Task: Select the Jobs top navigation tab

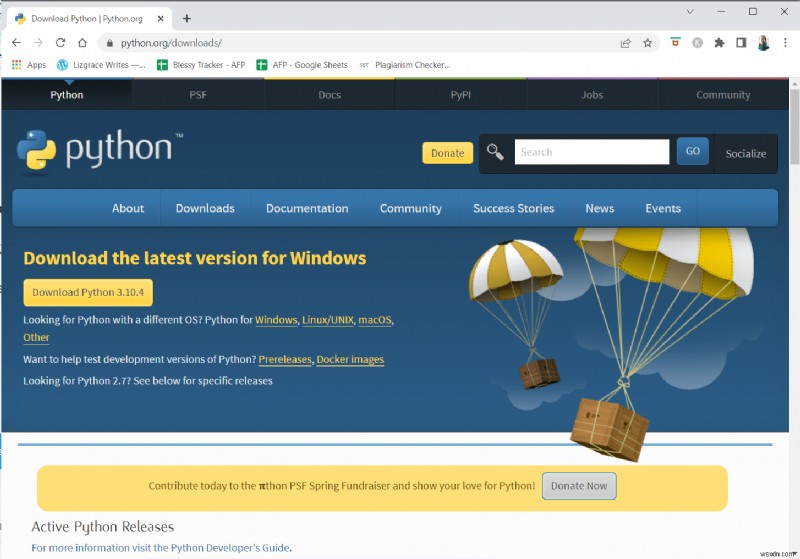Action: pos(592,95)
